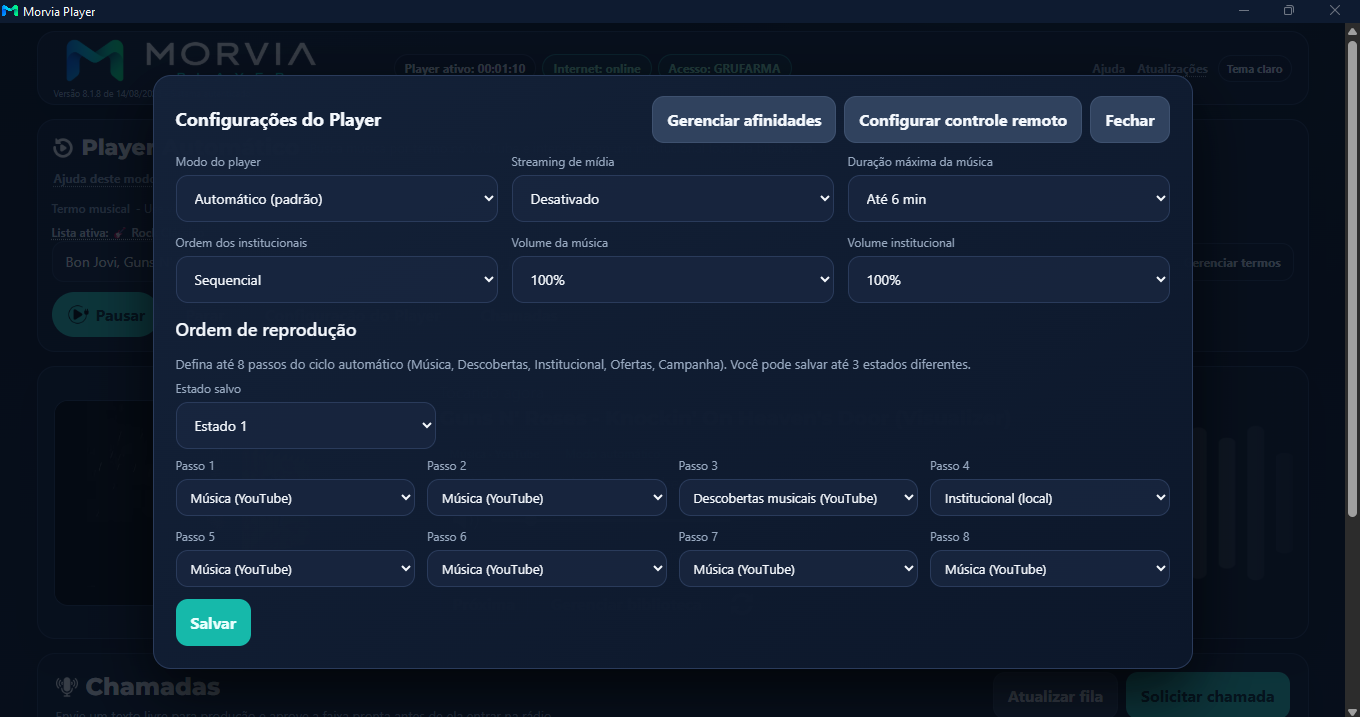
Task: Click Chamadas microphone icon
Action: click(67, 687)
